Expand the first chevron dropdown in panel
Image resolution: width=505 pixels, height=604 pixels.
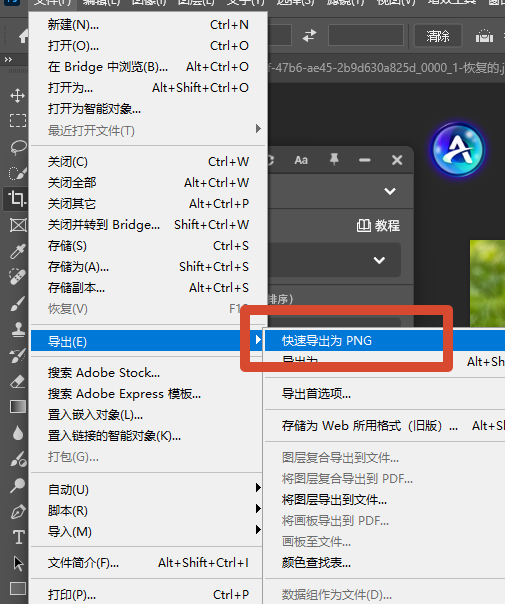click(x=390, y=191)
